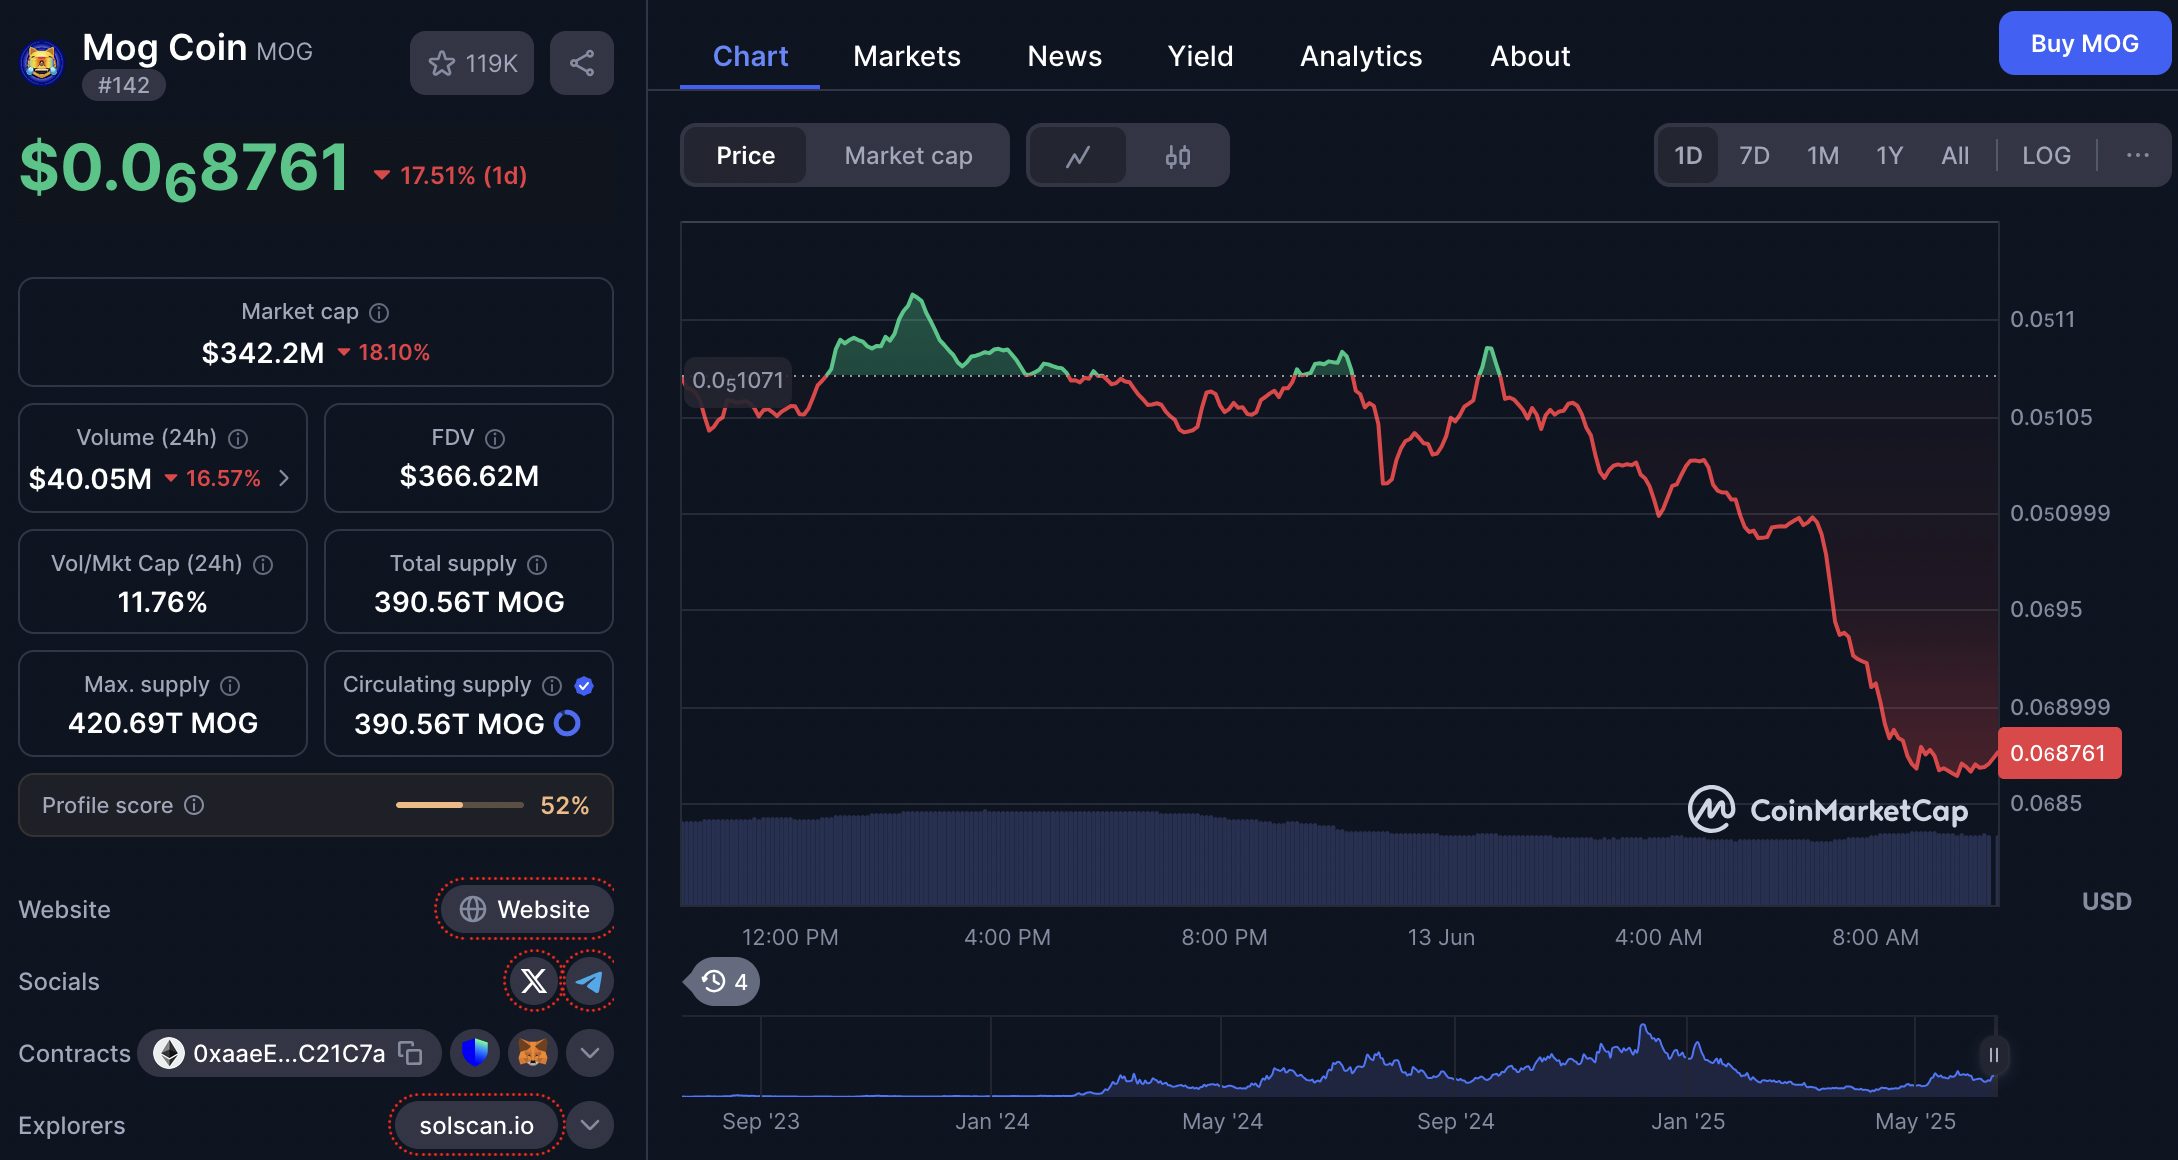Click the historical overview mini chart
The width and height of the screenshot is (2178, 1160).
click(1339, 1058)
